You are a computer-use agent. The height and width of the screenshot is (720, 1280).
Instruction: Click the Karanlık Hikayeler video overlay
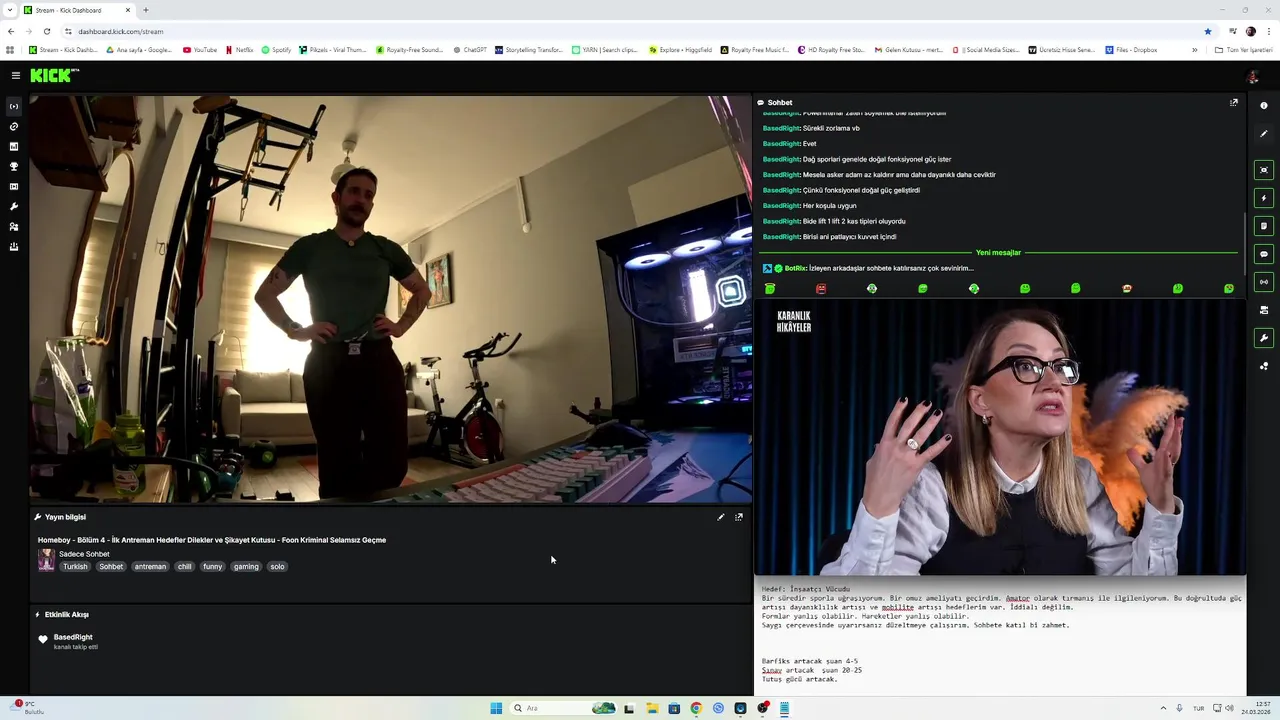pyautogui.click(x=1000, y=437)
